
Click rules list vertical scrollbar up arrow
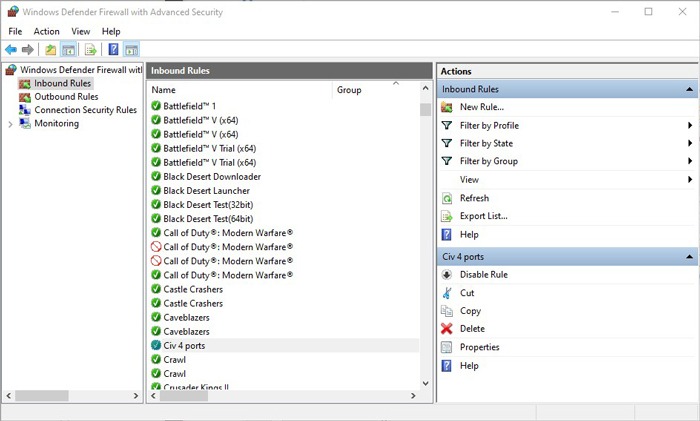click(425, 88)
